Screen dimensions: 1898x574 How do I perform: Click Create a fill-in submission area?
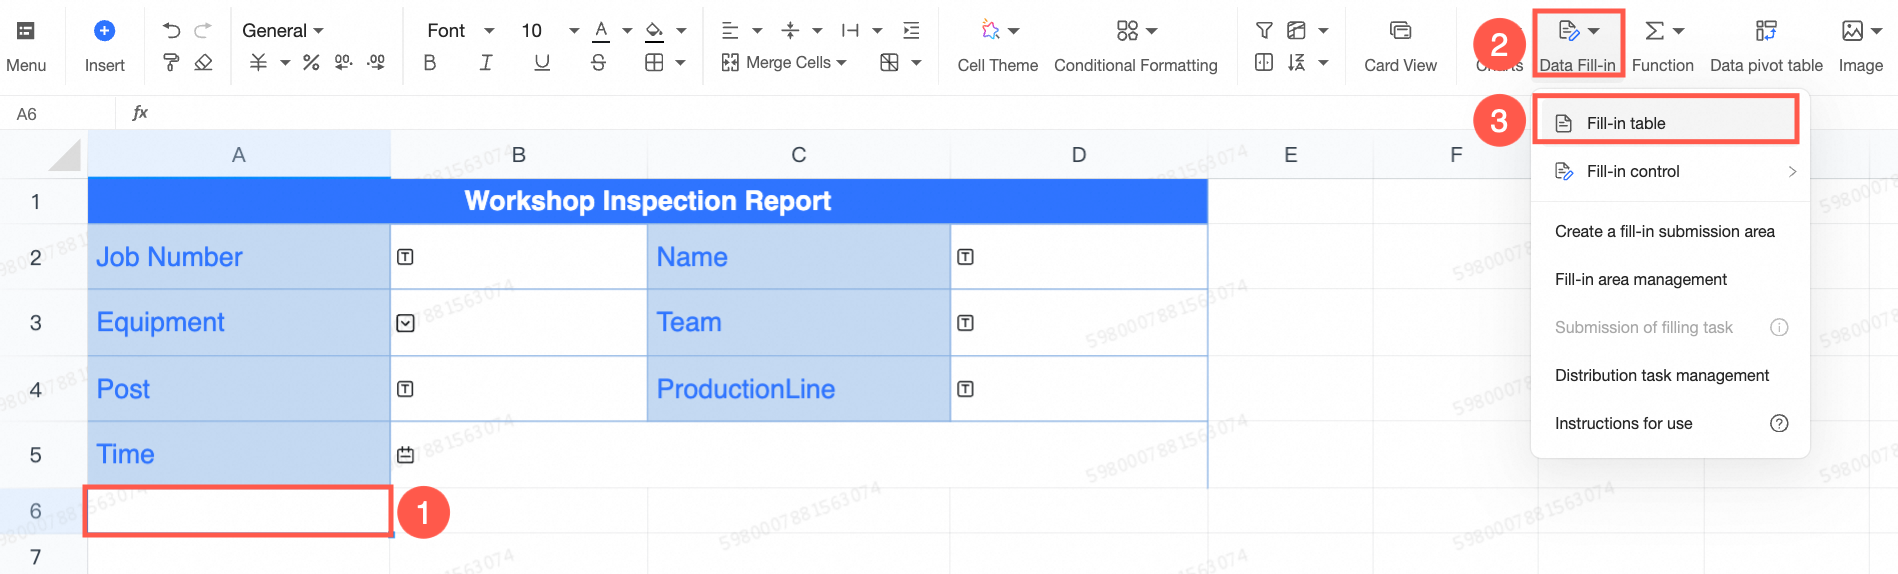point(1664,231)
